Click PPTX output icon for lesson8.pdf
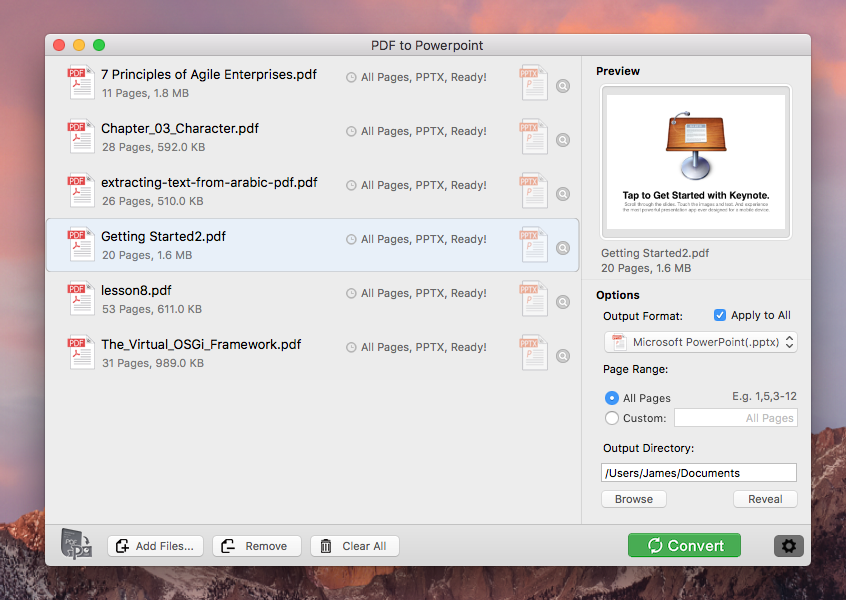Screen dimensions: 846x600 [x=534, y=298]
